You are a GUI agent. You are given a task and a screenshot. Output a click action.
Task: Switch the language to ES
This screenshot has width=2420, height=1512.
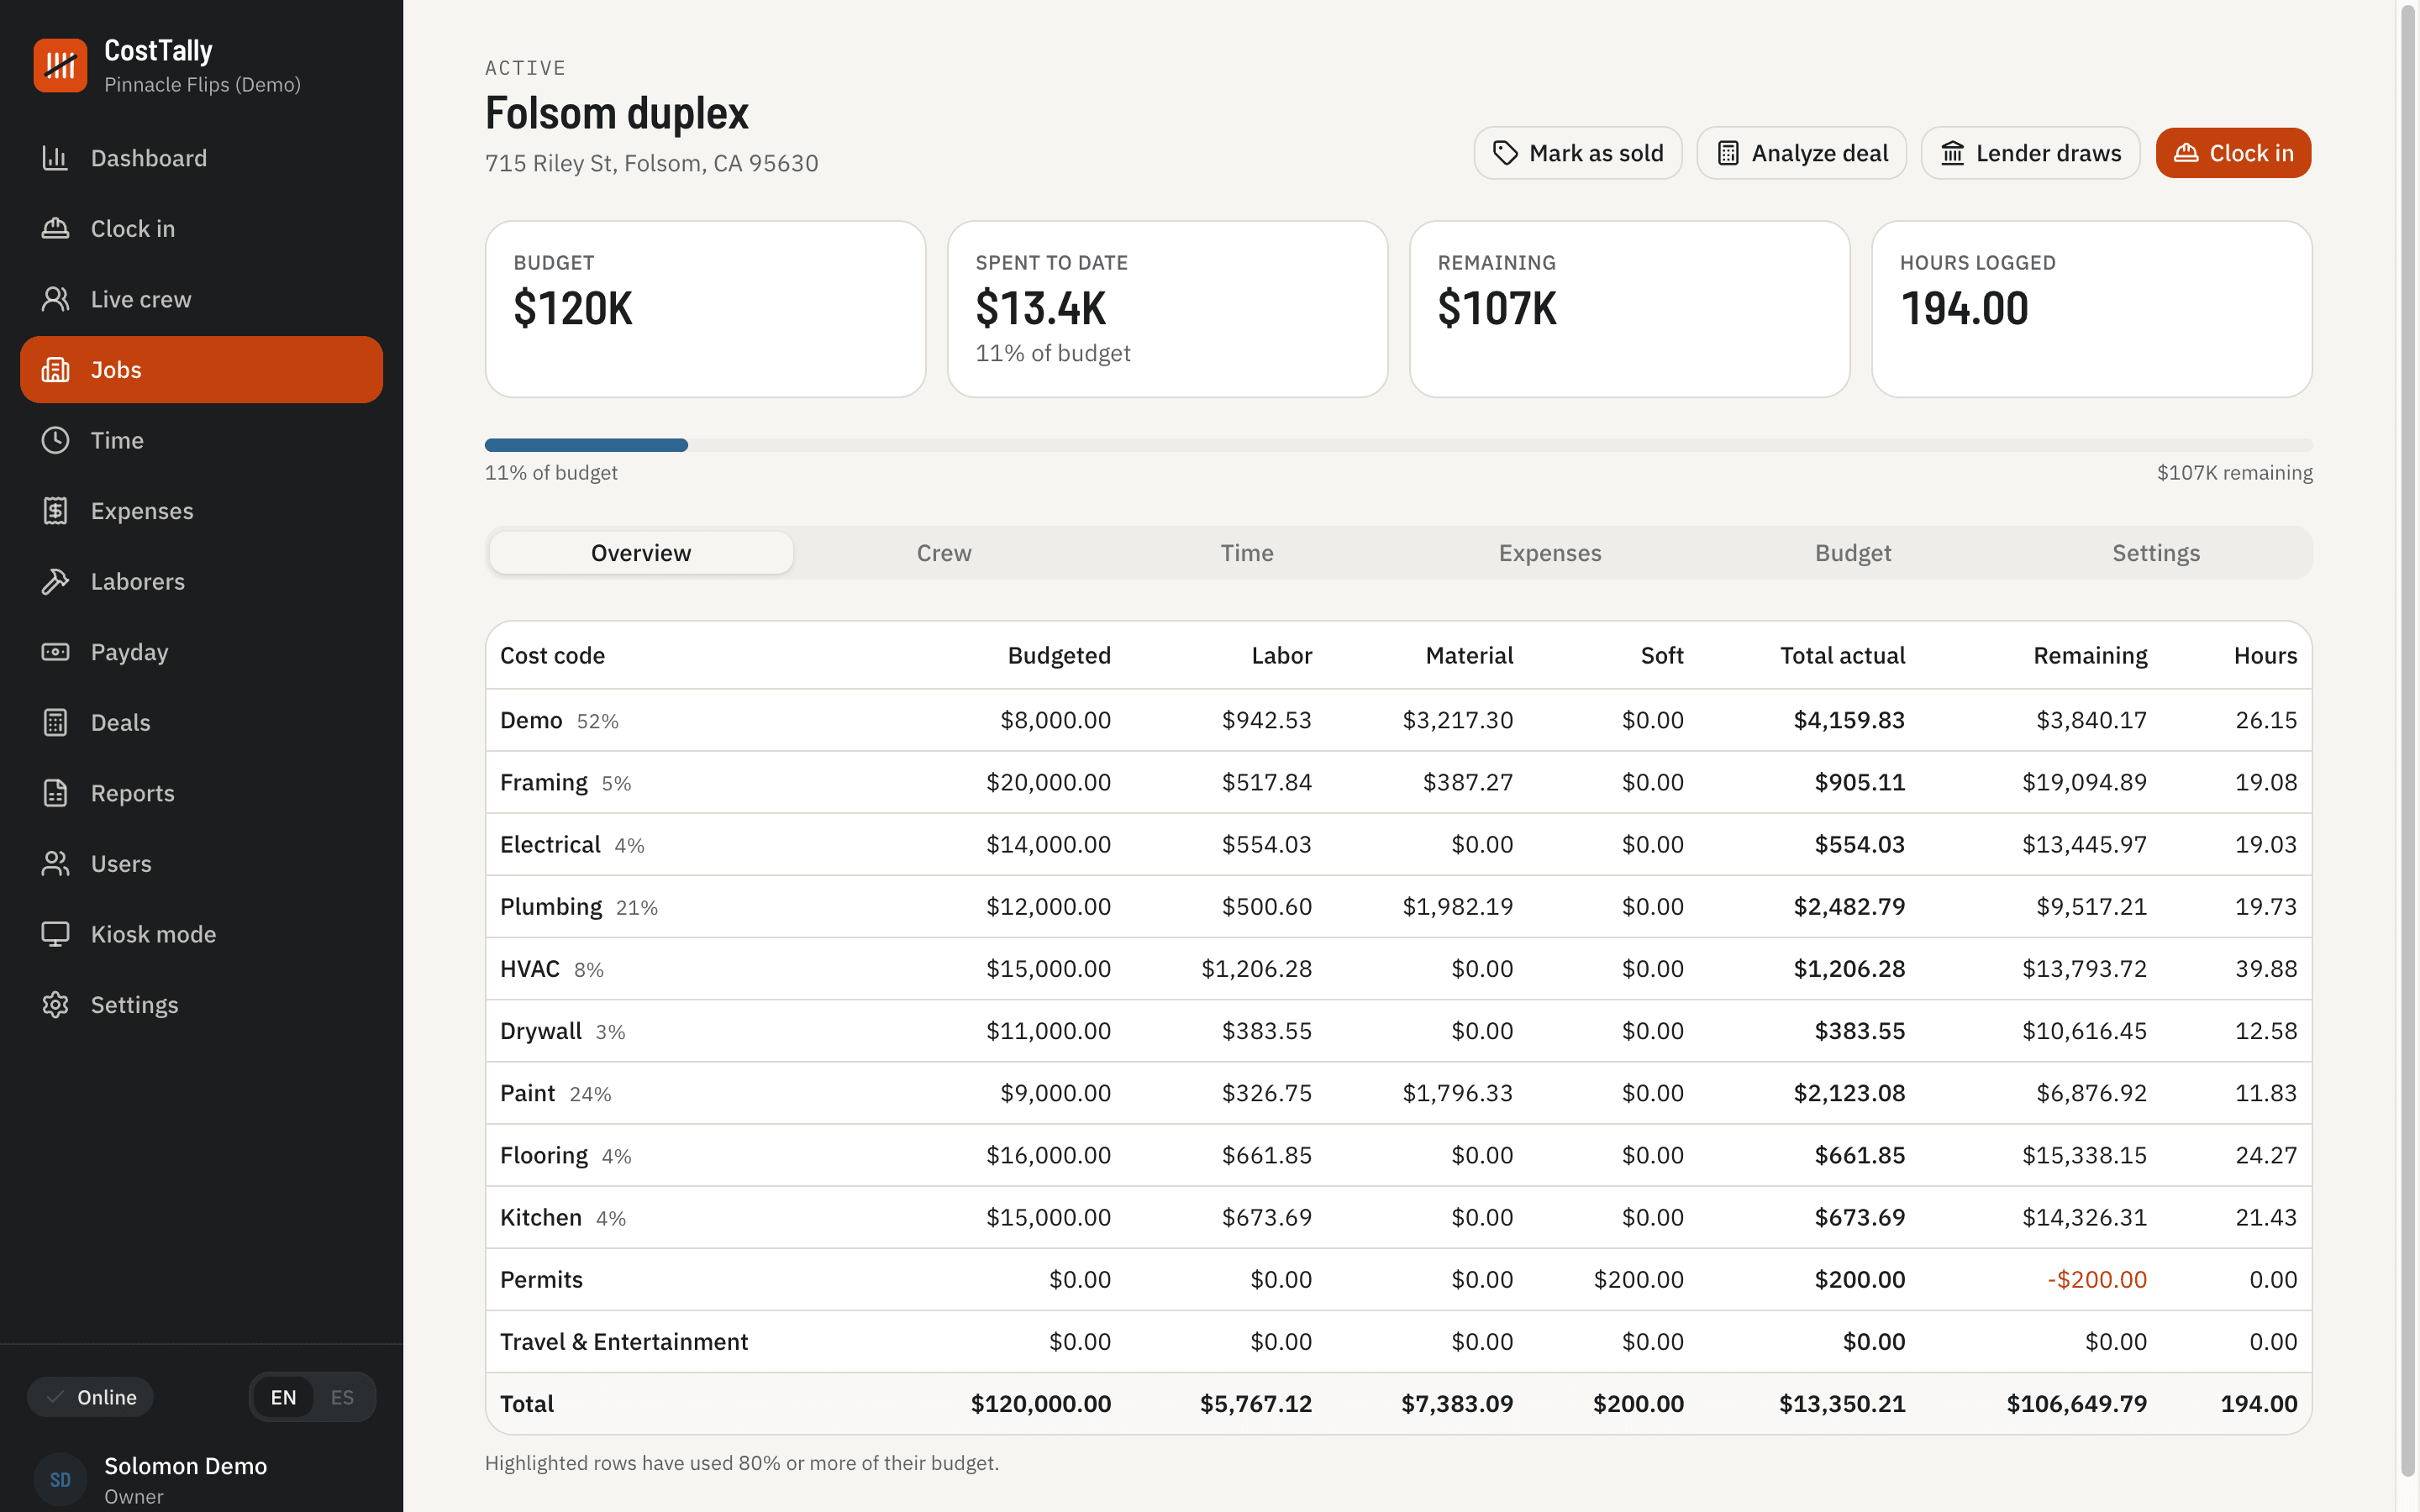342,1397
